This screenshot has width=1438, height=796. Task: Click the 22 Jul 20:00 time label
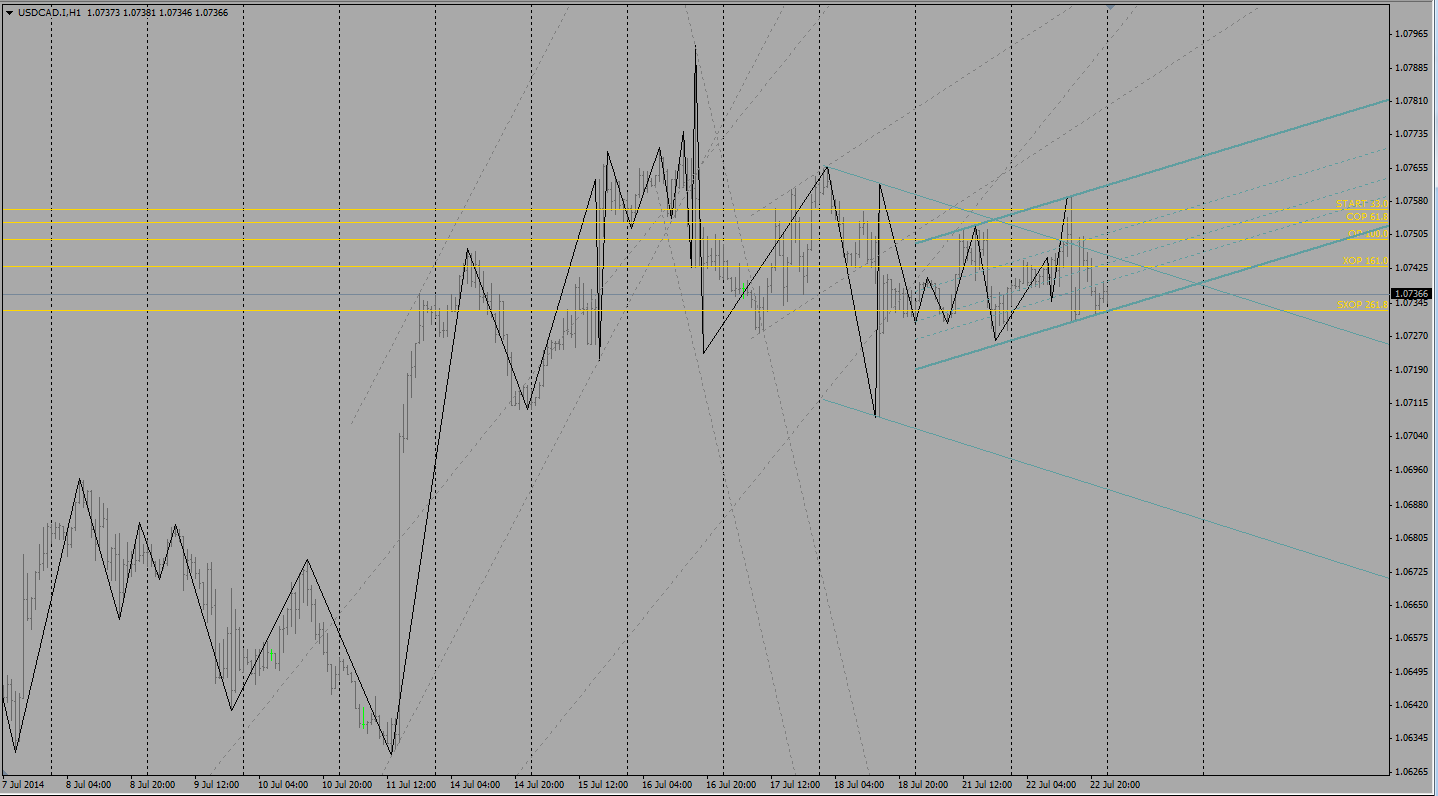point(1115,785)
